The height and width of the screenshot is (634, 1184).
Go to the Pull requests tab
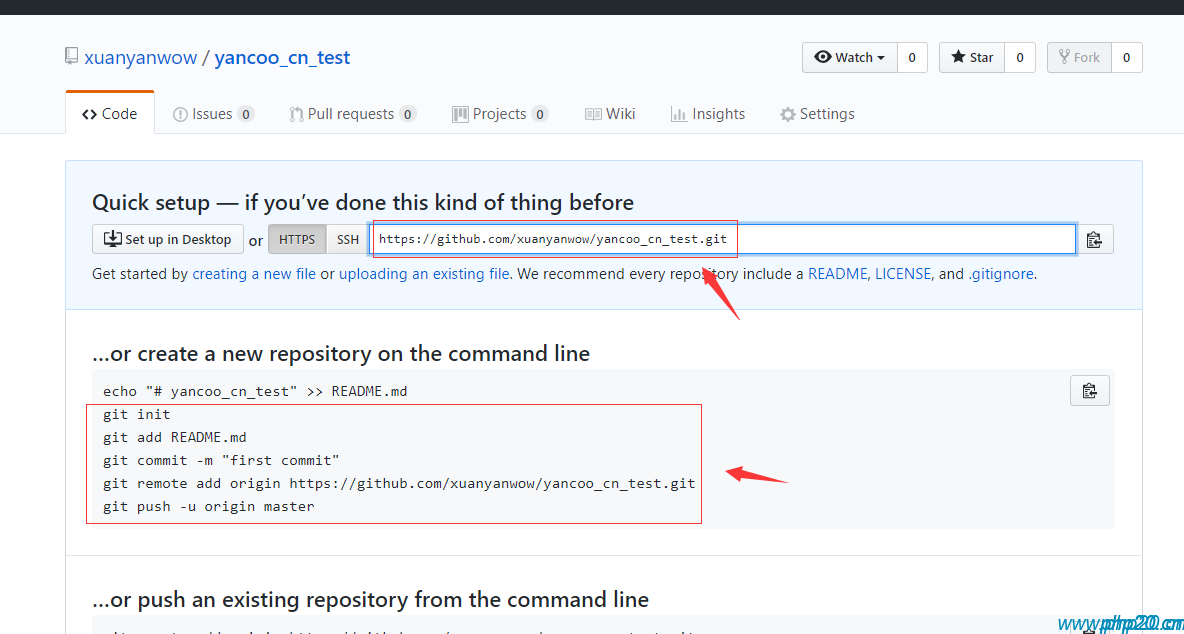point(353,114)
